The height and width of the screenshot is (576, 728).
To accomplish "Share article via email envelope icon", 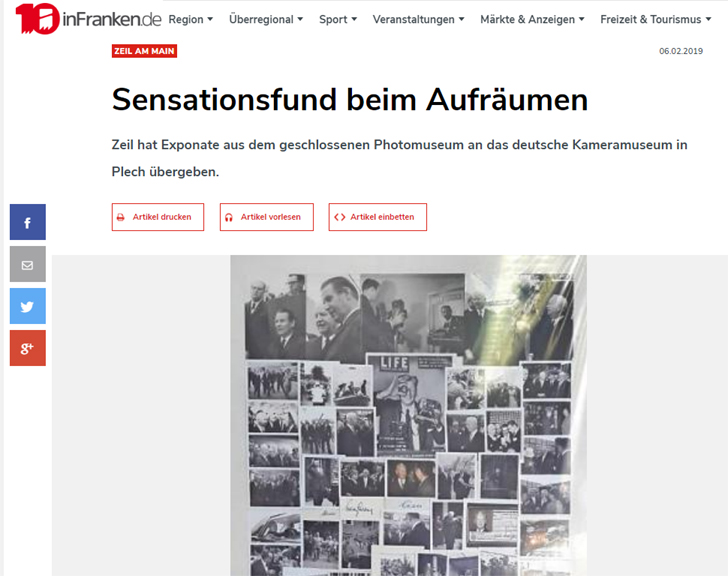I will coord(28,264).
